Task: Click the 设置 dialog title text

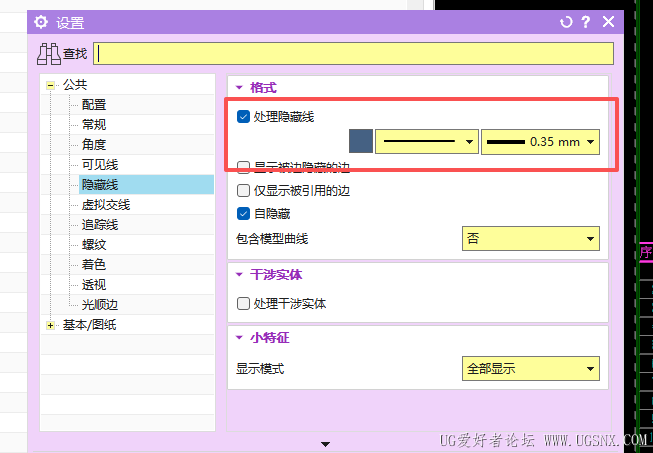Action: 70,22
